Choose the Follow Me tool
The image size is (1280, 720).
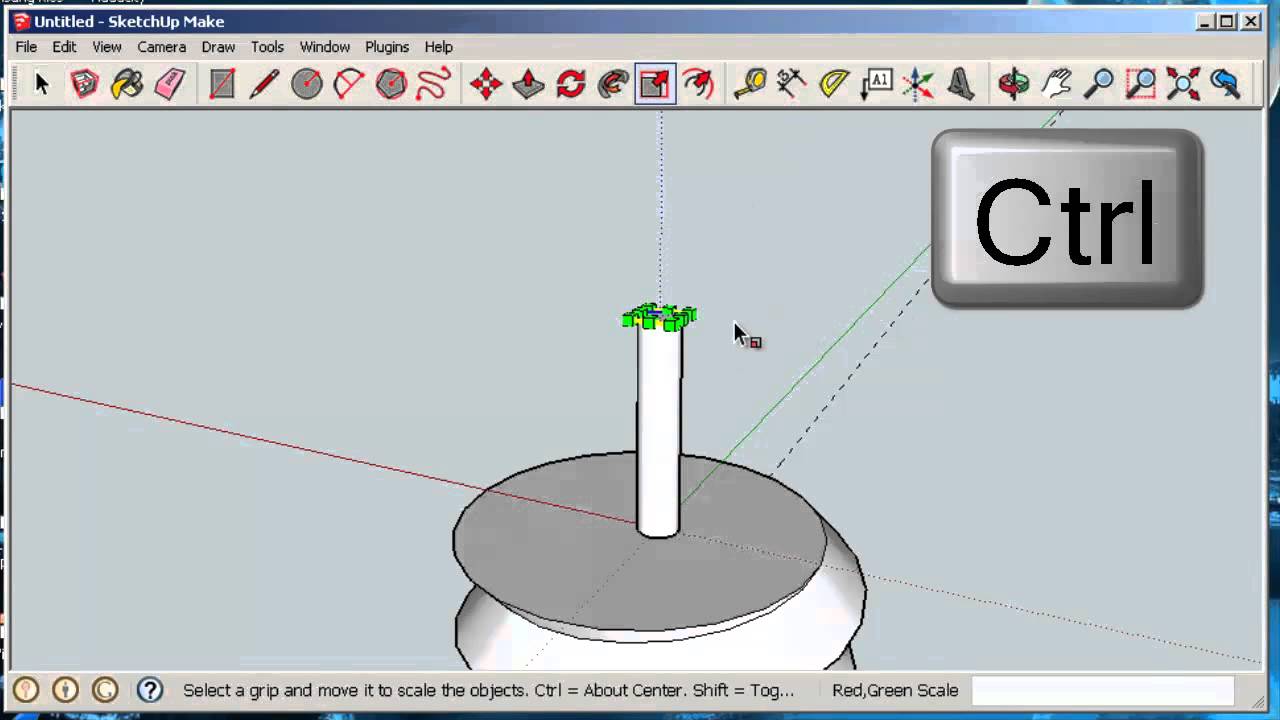613,84
